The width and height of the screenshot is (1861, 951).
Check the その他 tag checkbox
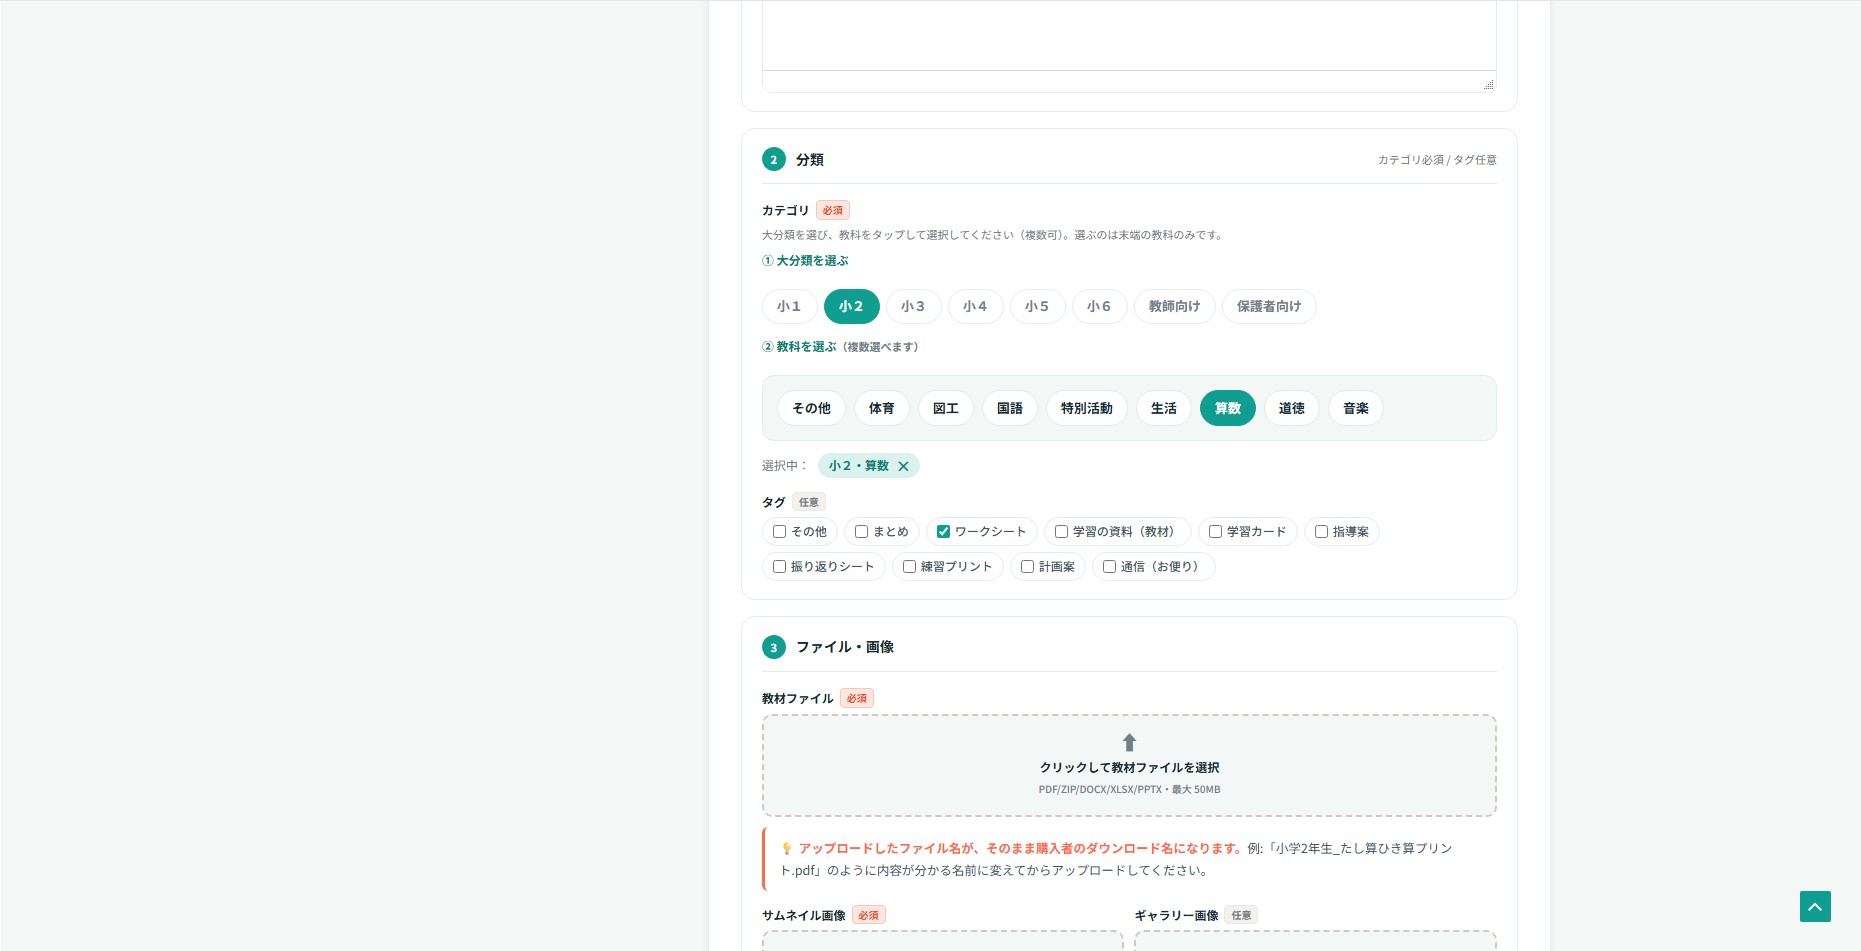[x=779, y=532]
